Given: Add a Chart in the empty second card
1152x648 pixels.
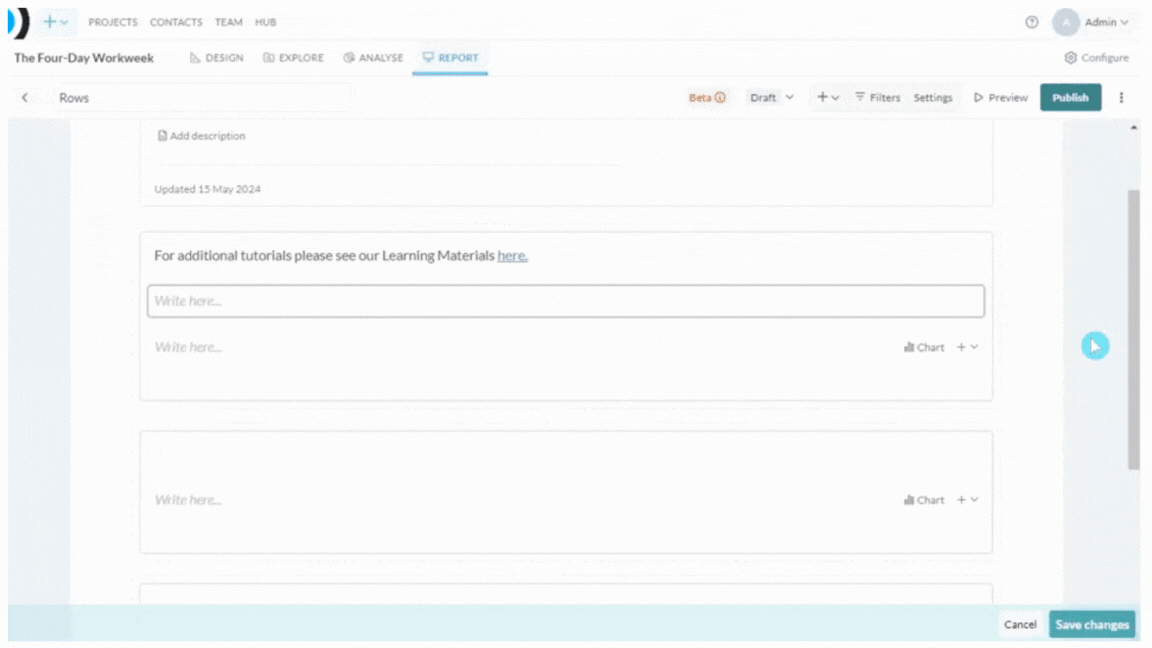Looking at the screenshot, I should [924, 500].
